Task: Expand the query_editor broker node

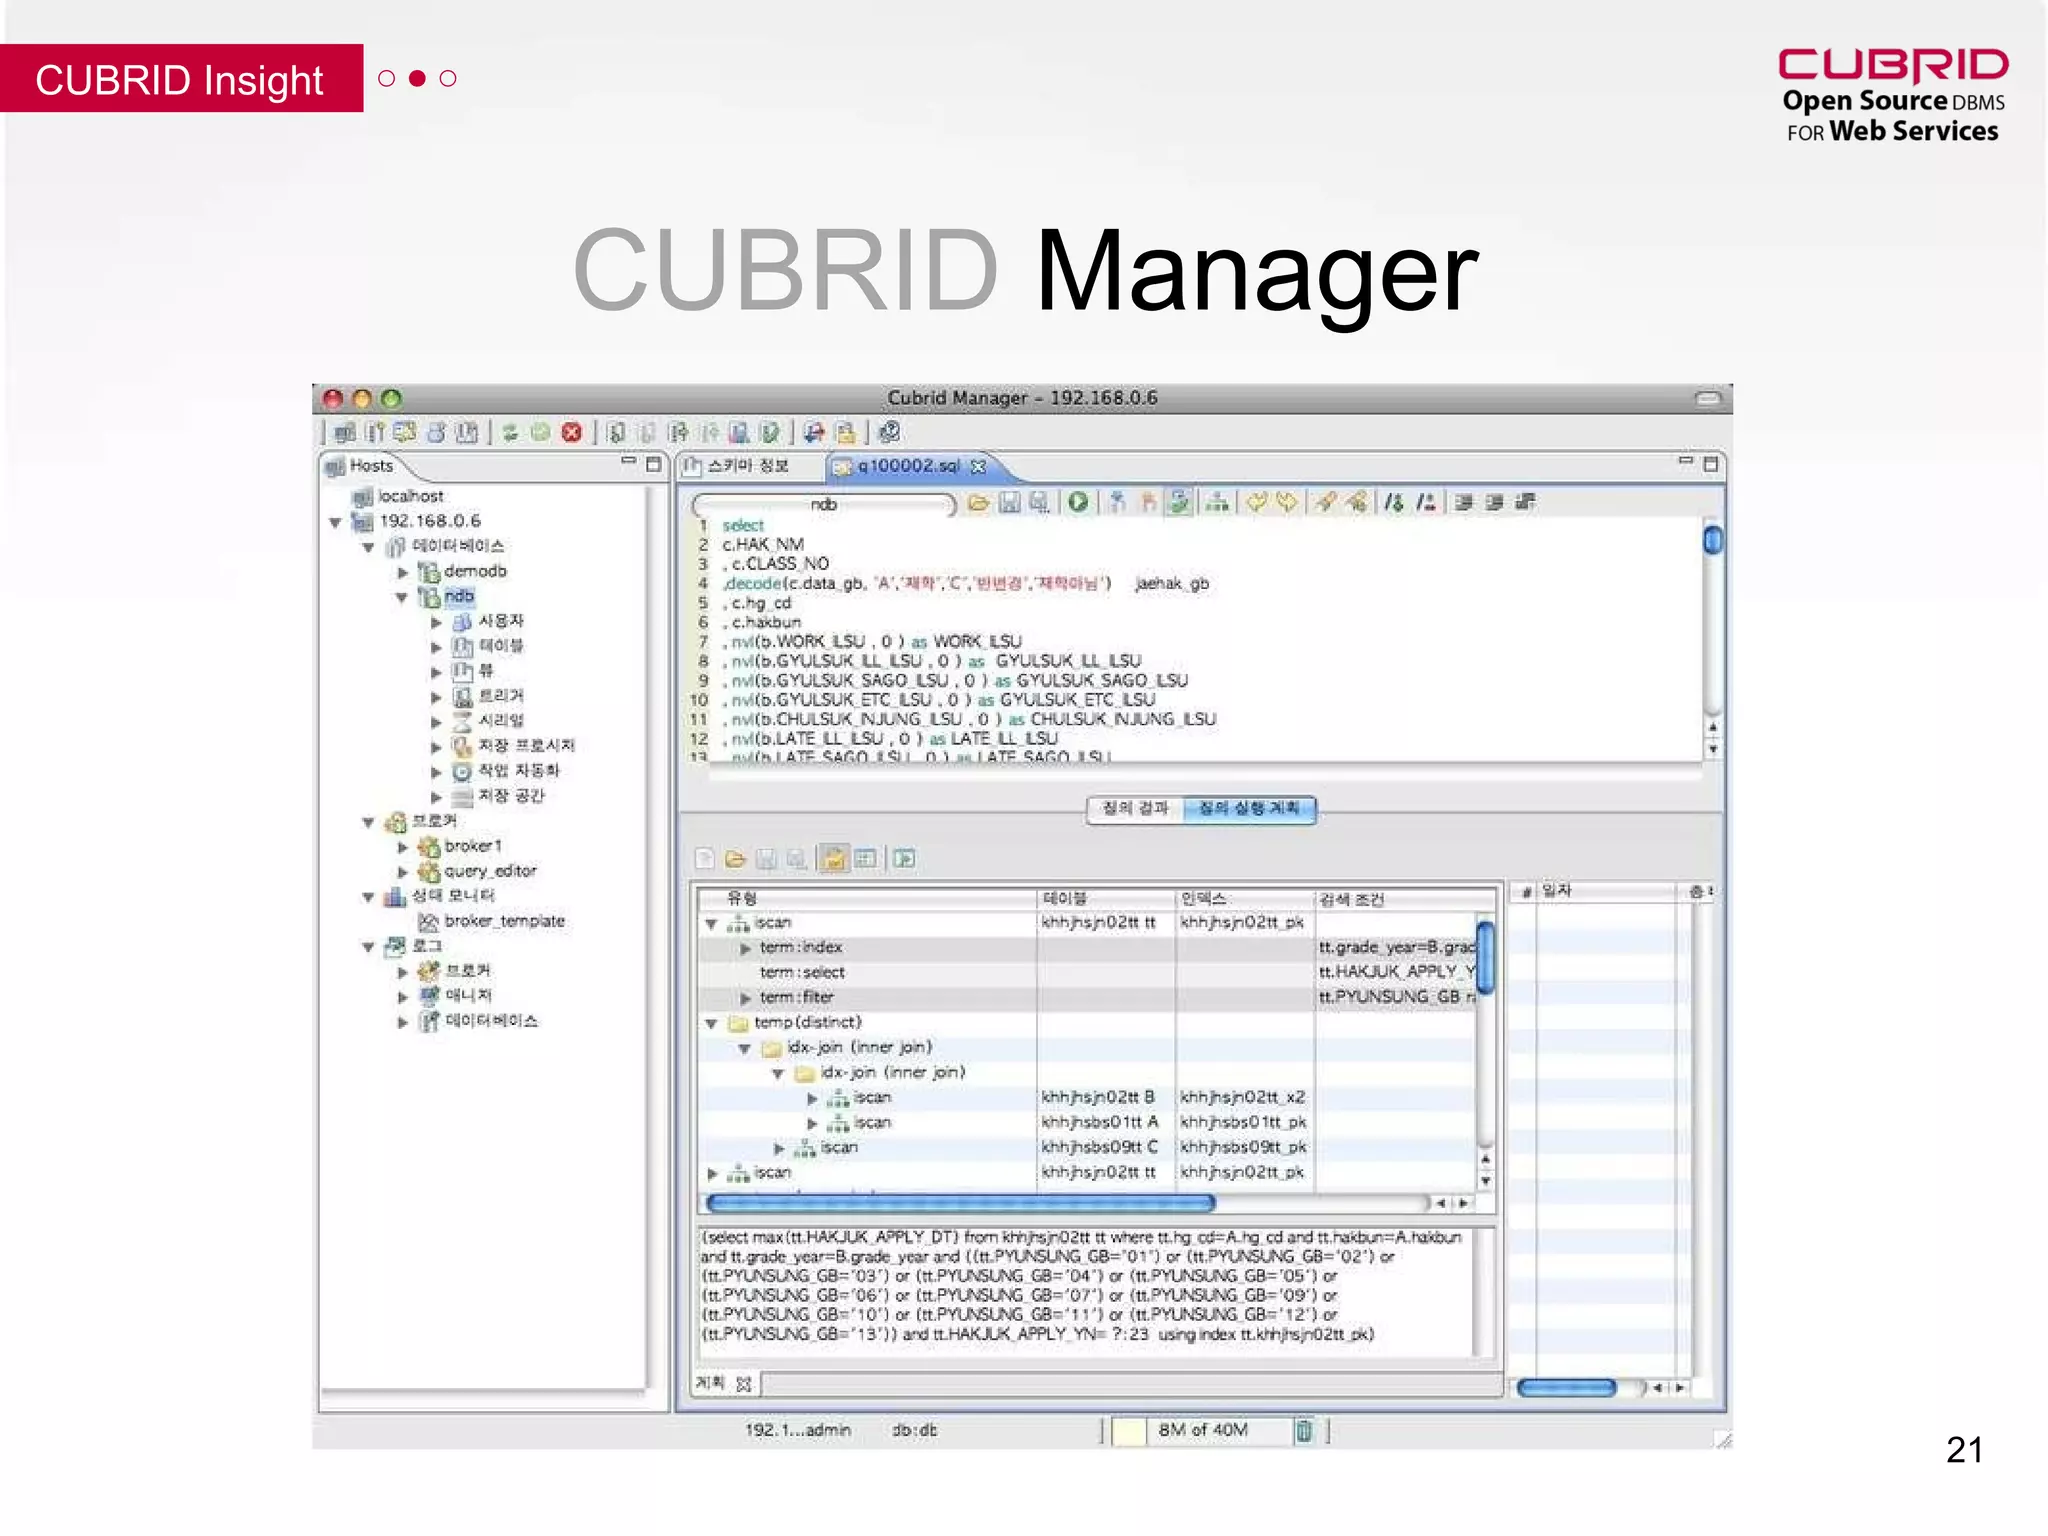Action: point(403,872)
